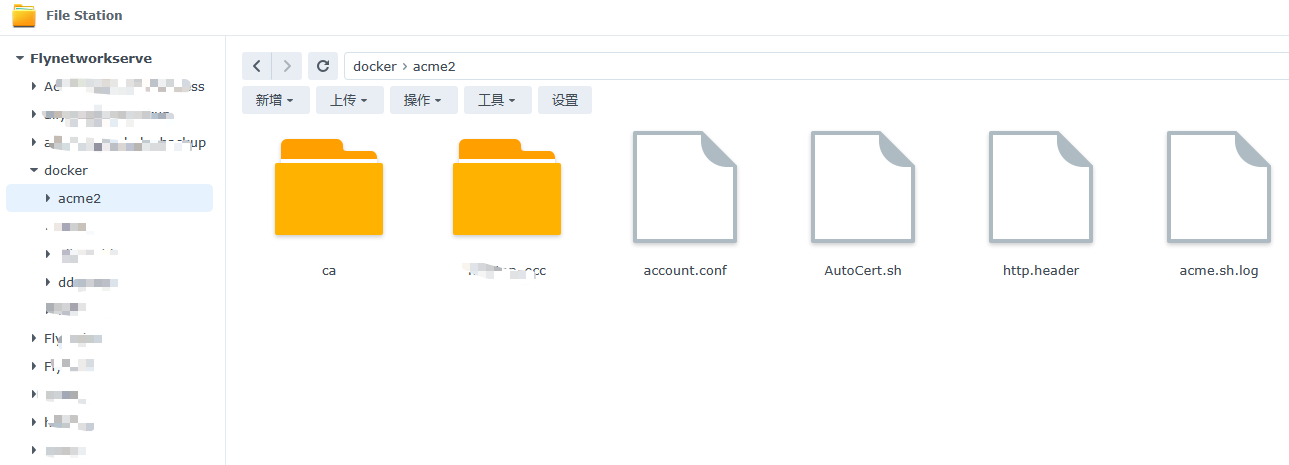Open the 上传 dropdown menu

coord(350,100)
